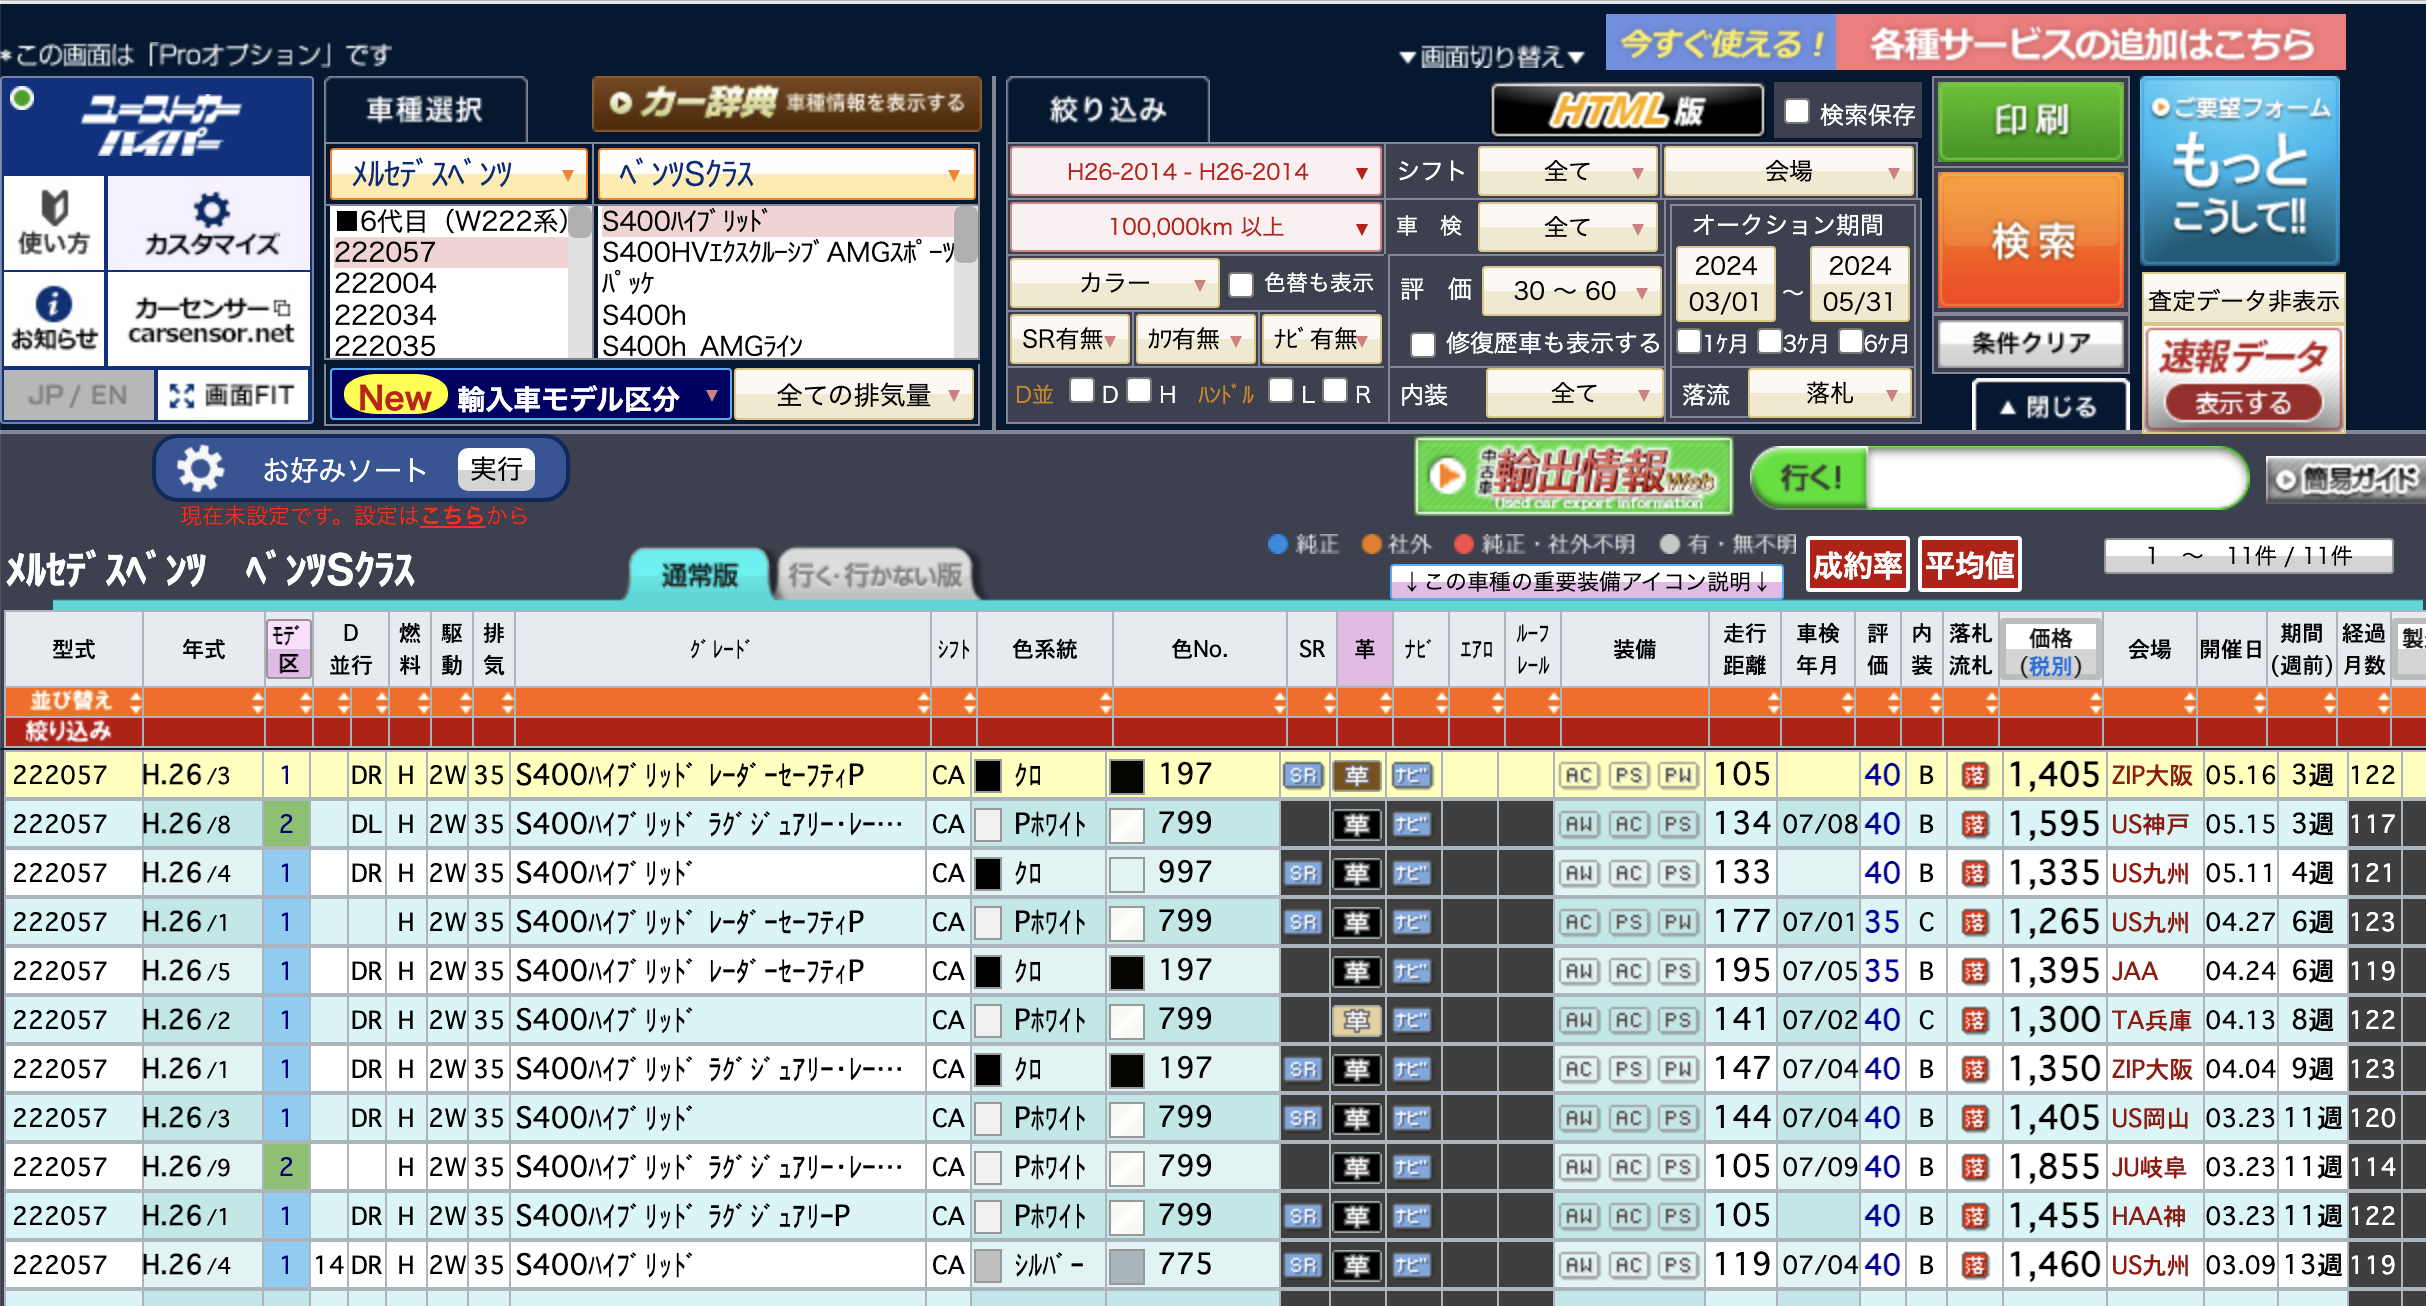Viewport: 2426px width, 1306px height.
Task: Open the 100,000km 以上 mileage dropdown
Action: [1195, 228]
